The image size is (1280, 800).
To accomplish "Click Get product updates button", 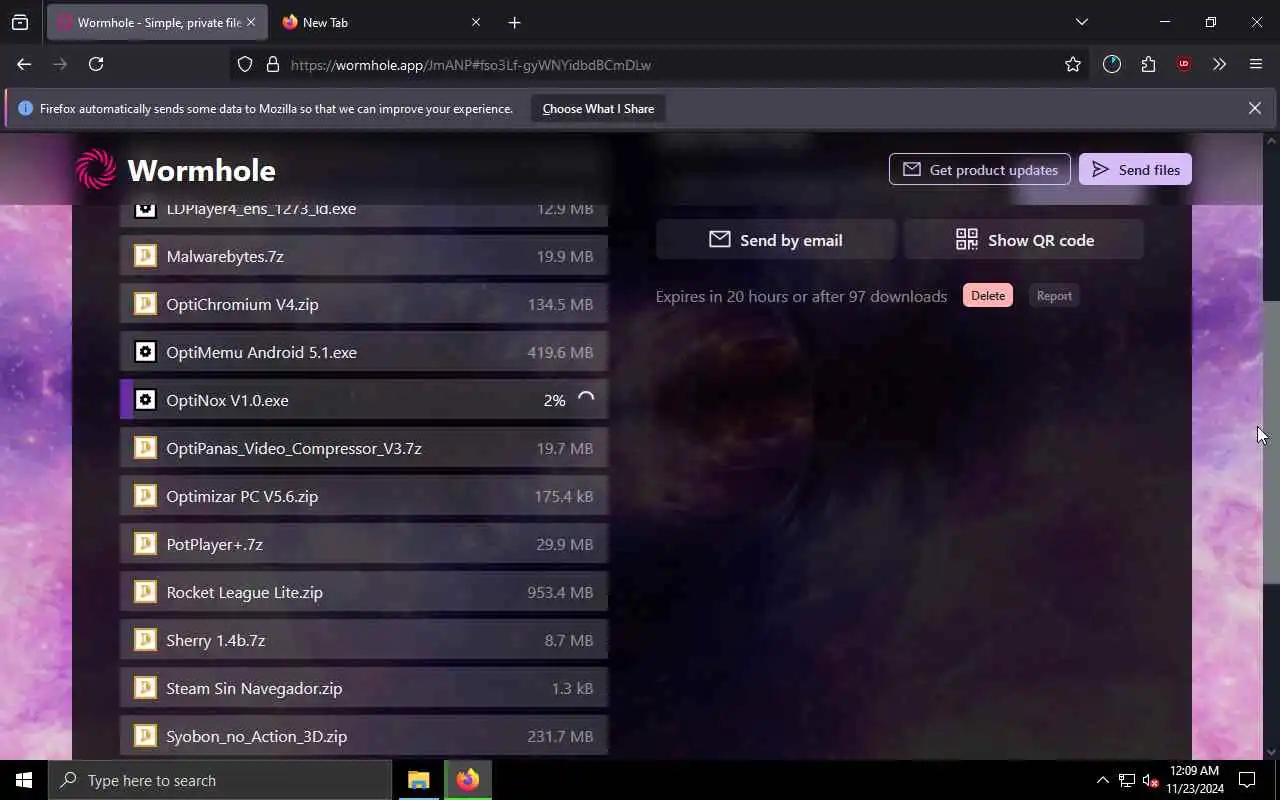I will pyautogui.click(x=979, y=169).
